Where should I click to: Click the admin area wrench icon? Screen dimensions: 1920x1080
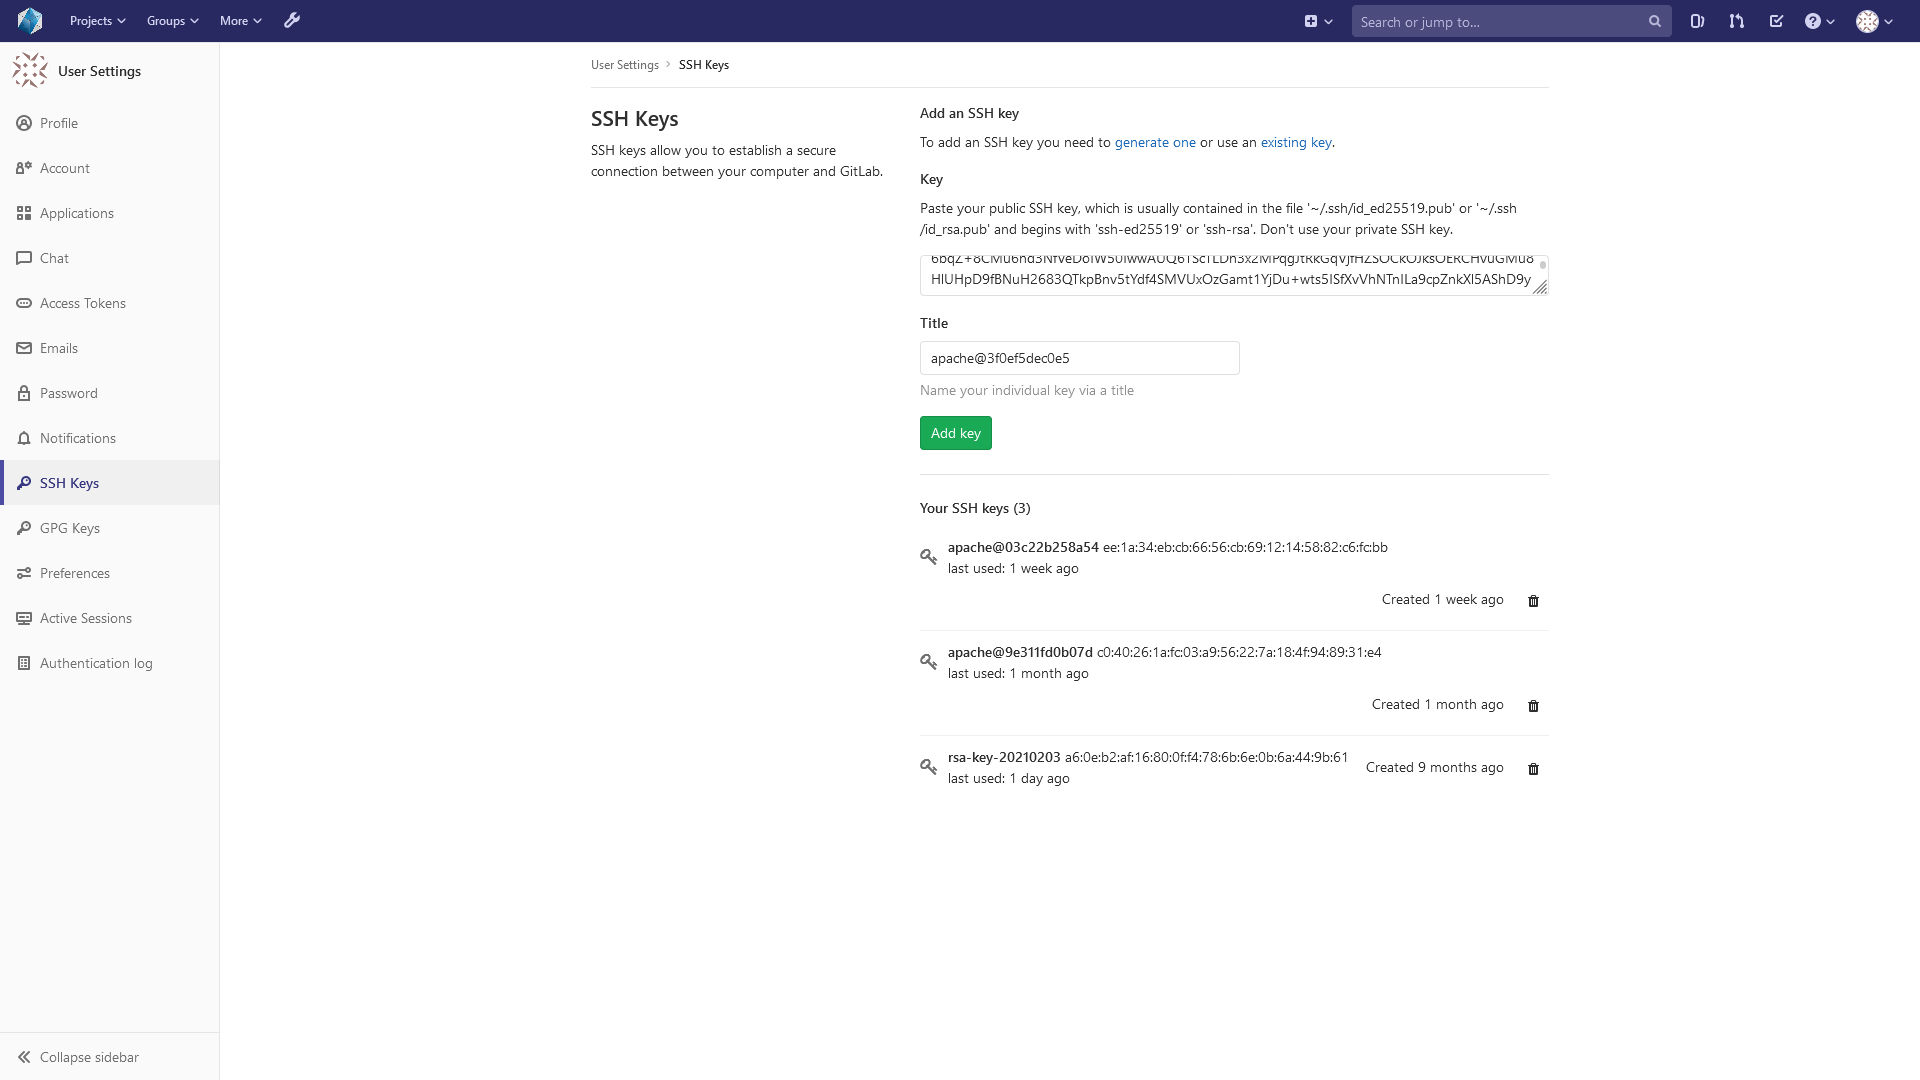point(292,21)
